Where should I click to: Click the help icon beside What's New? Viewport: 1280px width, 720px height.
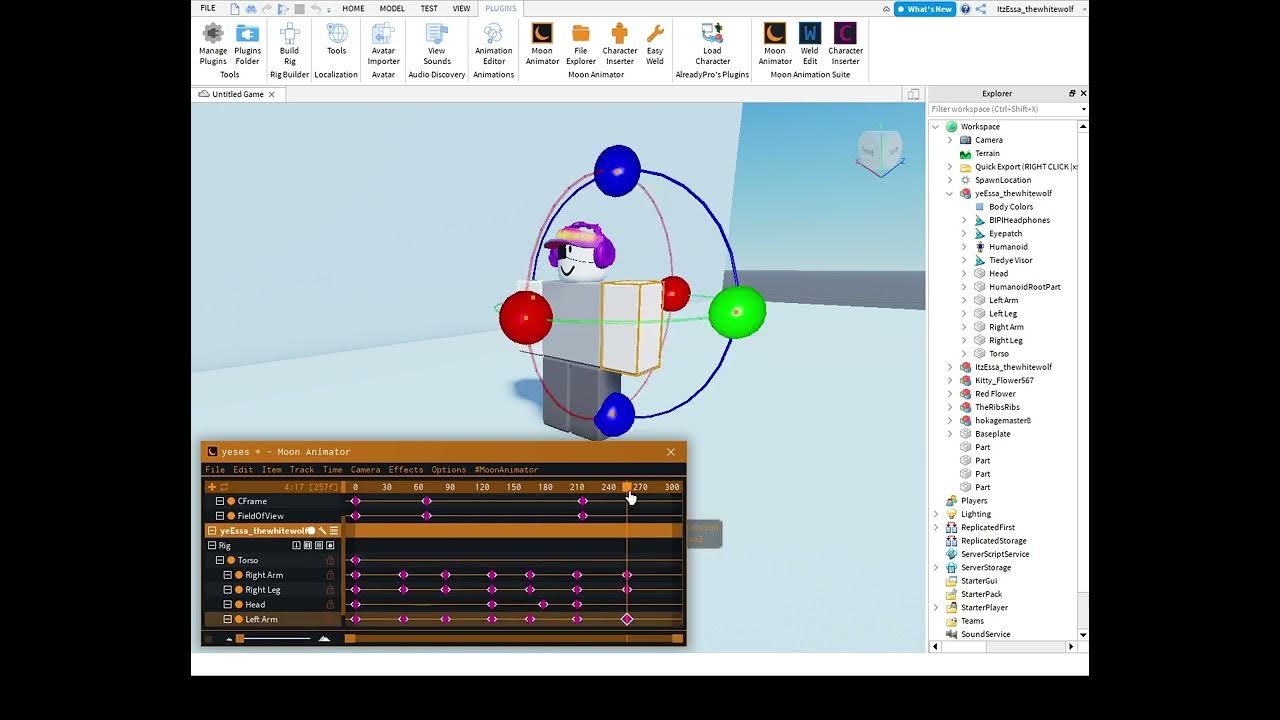(x=965, y=8)
